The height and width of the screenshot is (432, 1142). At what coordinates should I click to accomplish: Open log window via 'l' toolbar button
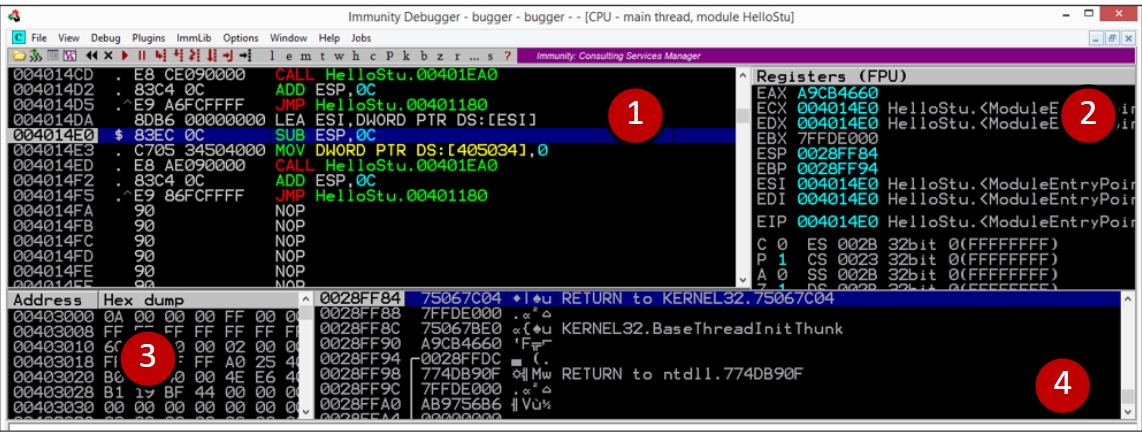pos(273,56)
